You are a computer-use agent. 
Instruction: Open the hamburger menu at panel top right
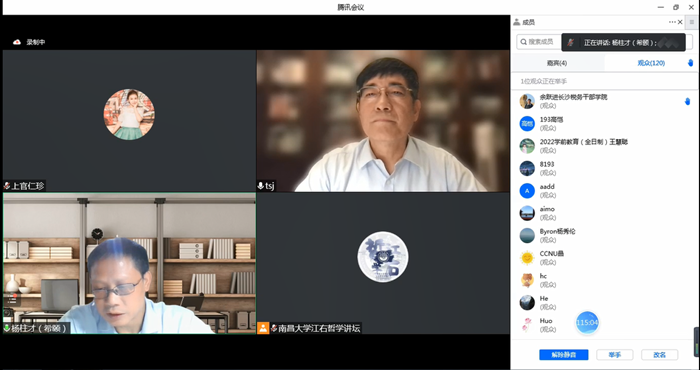coord(692,22)
